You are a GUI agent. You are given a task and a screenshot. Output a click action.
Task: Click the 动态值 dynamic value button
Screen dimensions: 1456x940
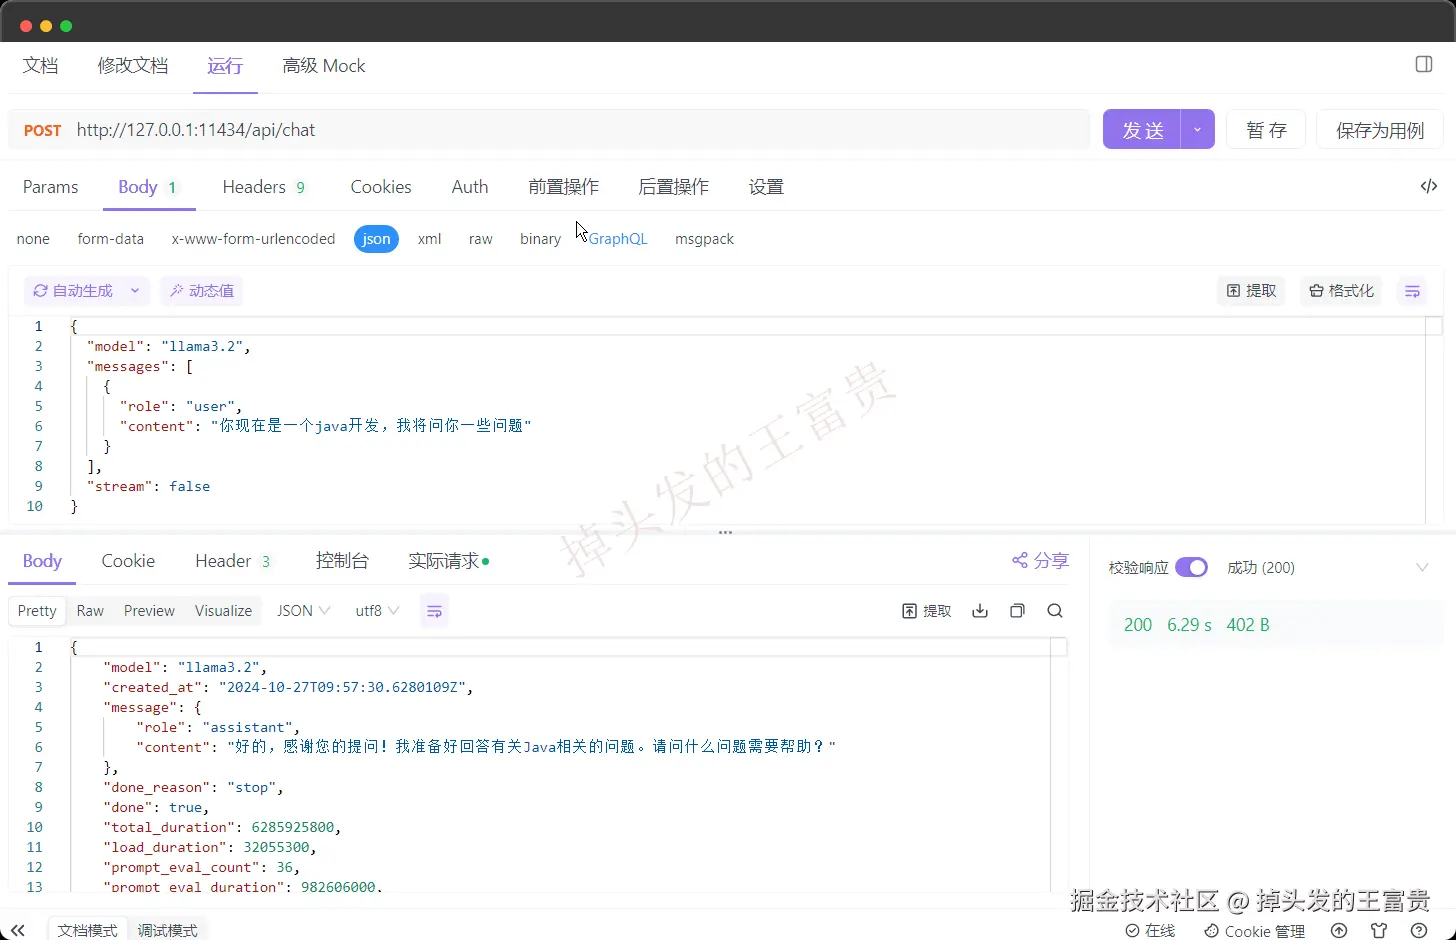pos(202,291)
